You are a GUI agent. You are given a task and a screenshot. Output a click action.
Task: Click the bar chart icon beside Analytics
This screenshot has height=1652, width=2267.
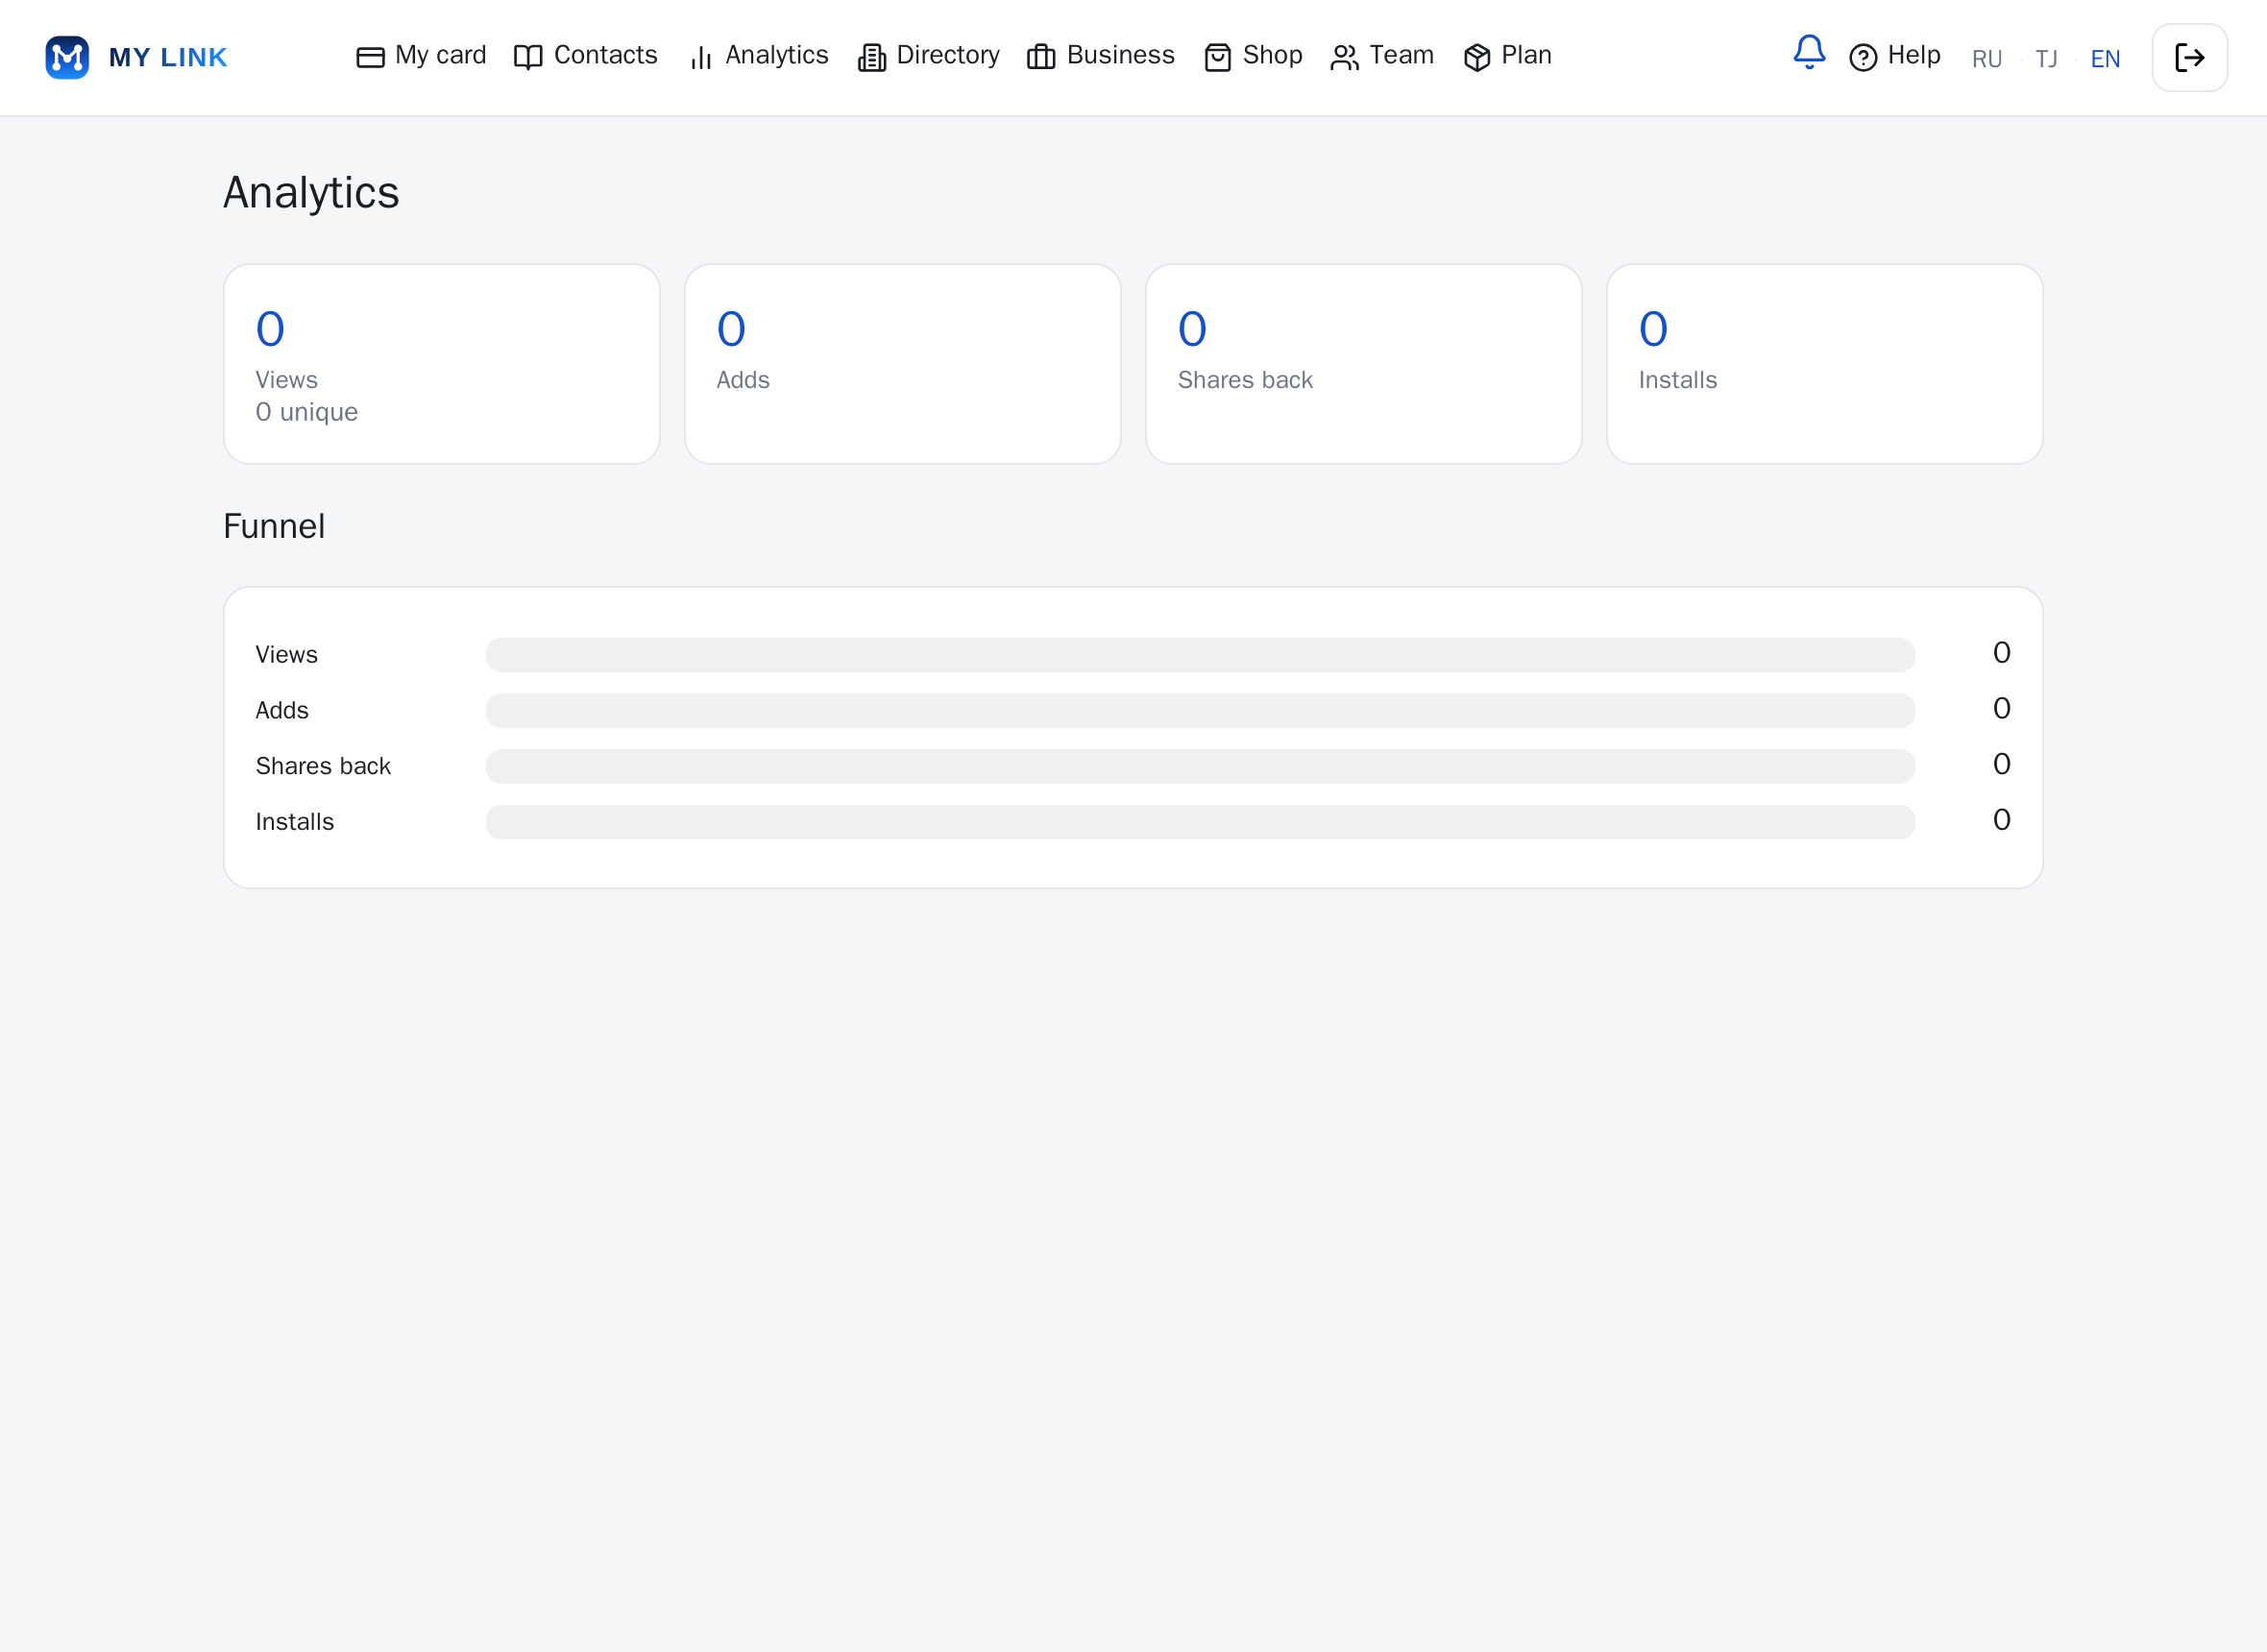pos(700,58)
